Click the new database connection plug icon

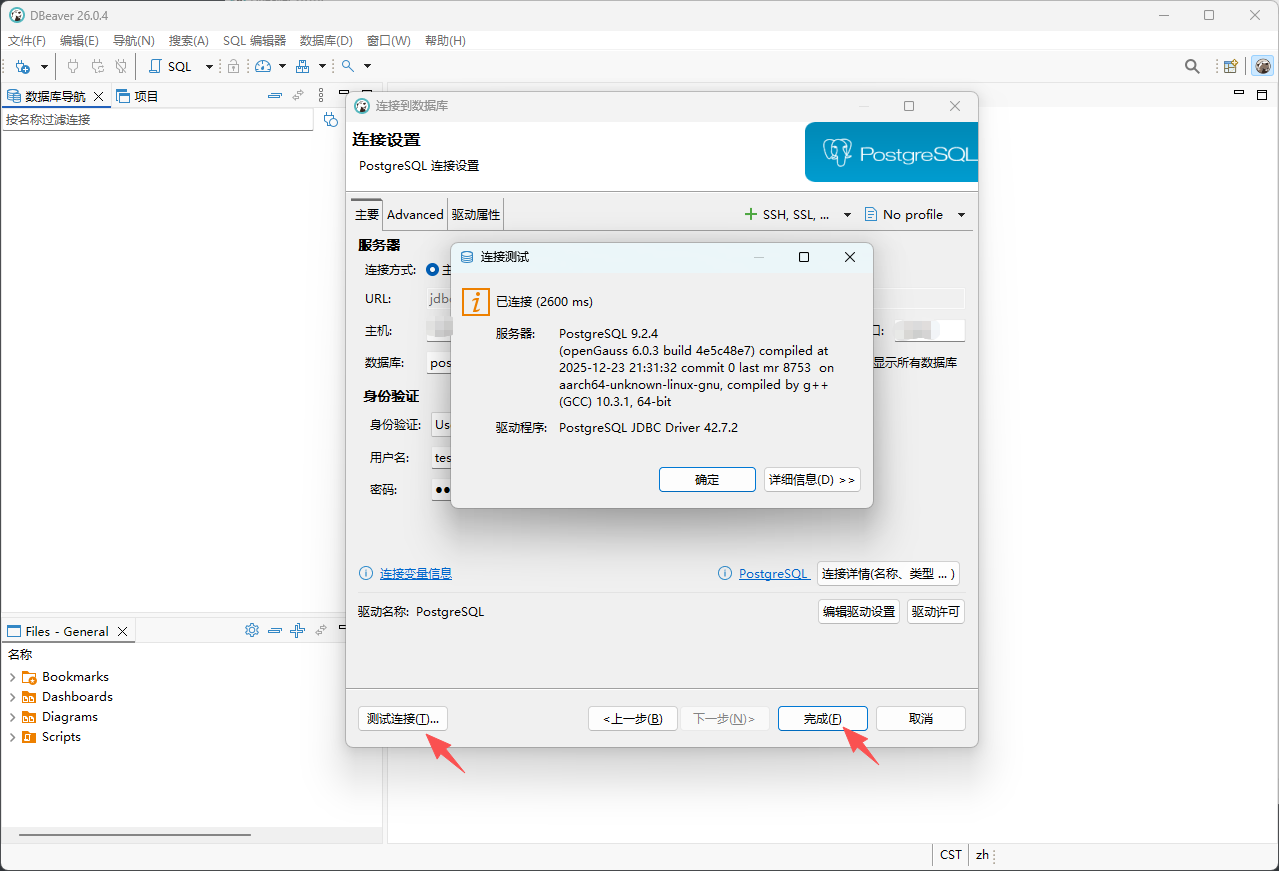pos(22,66)
